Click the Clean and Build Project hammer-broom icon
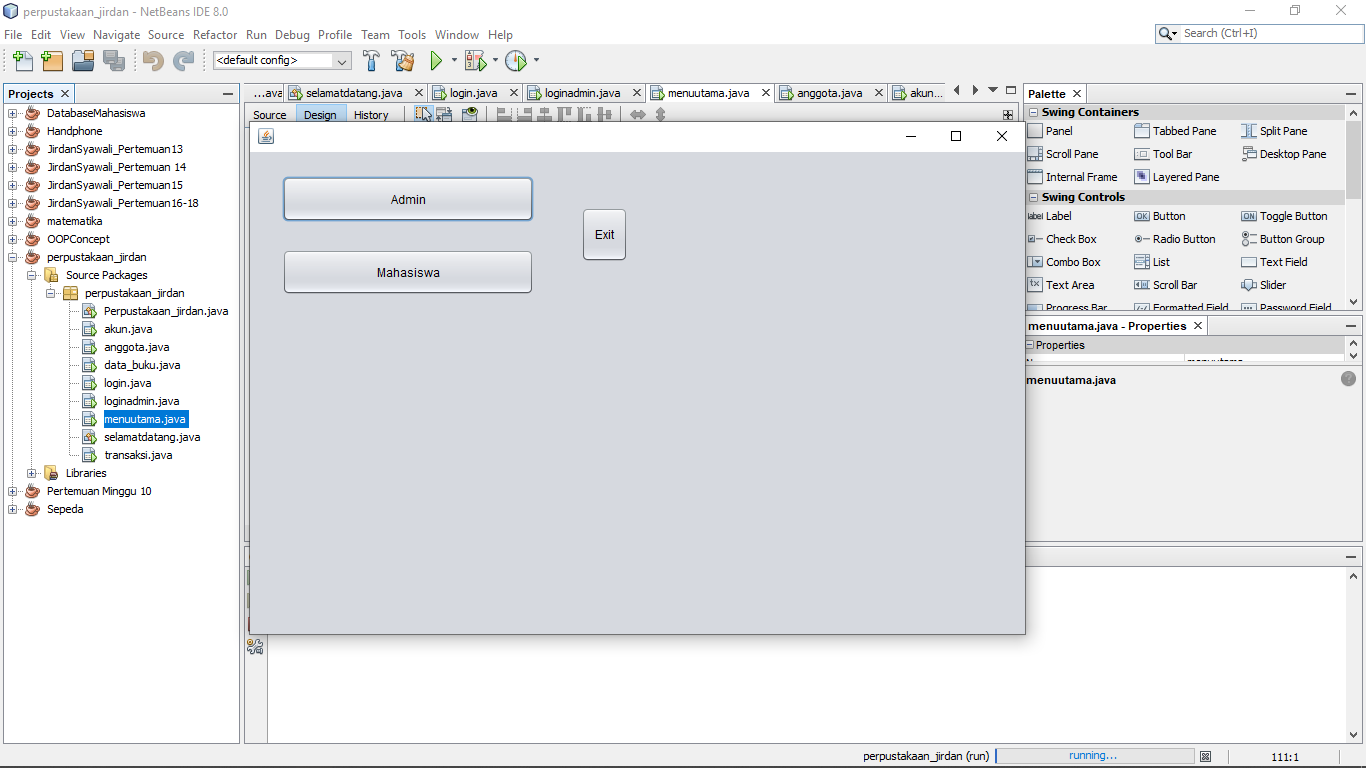Image resolution: width=1366 pixels, height=768 pixels. tap(403, 60)
